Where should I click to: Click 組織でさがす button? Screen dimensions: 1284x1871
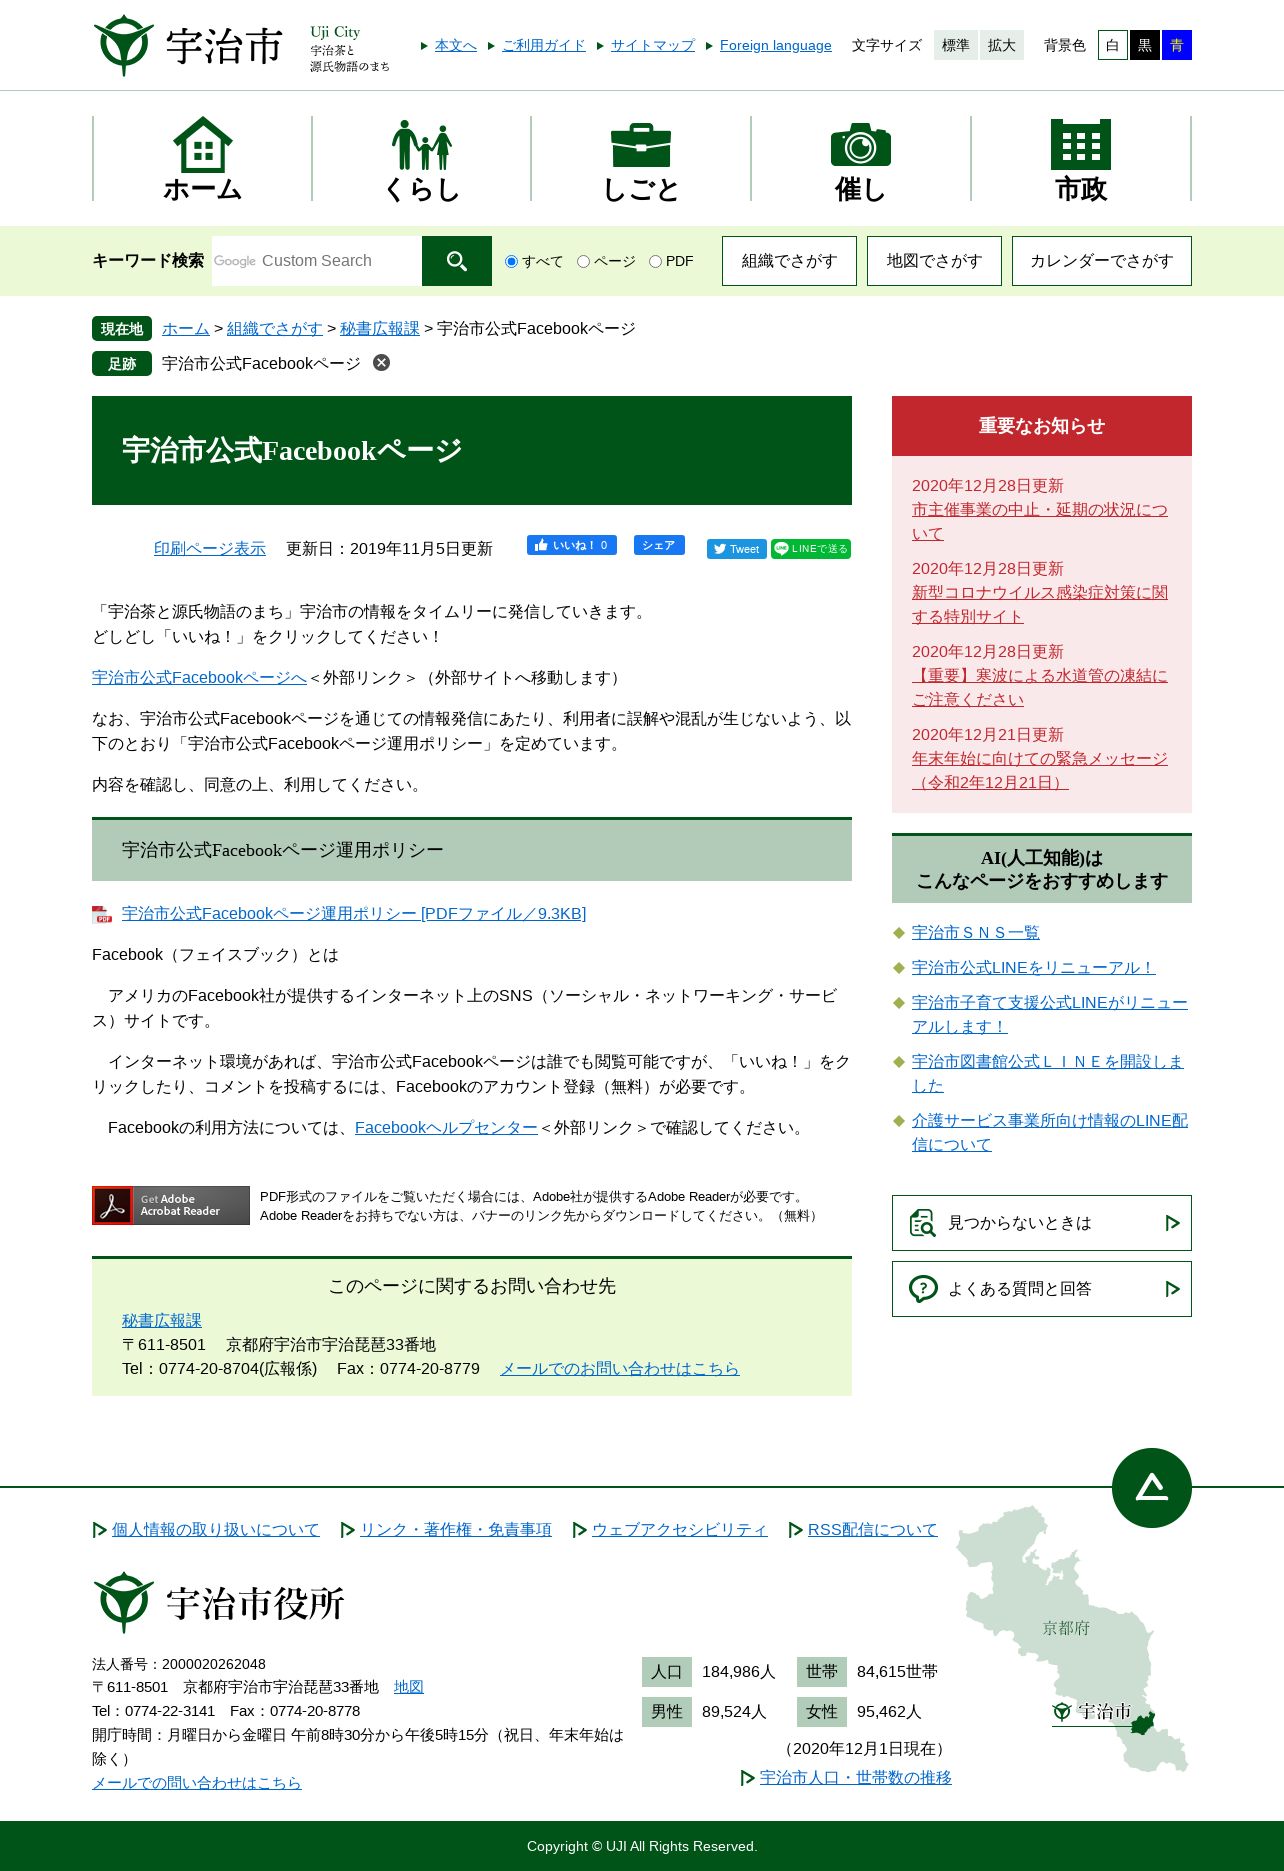point(789,261)
